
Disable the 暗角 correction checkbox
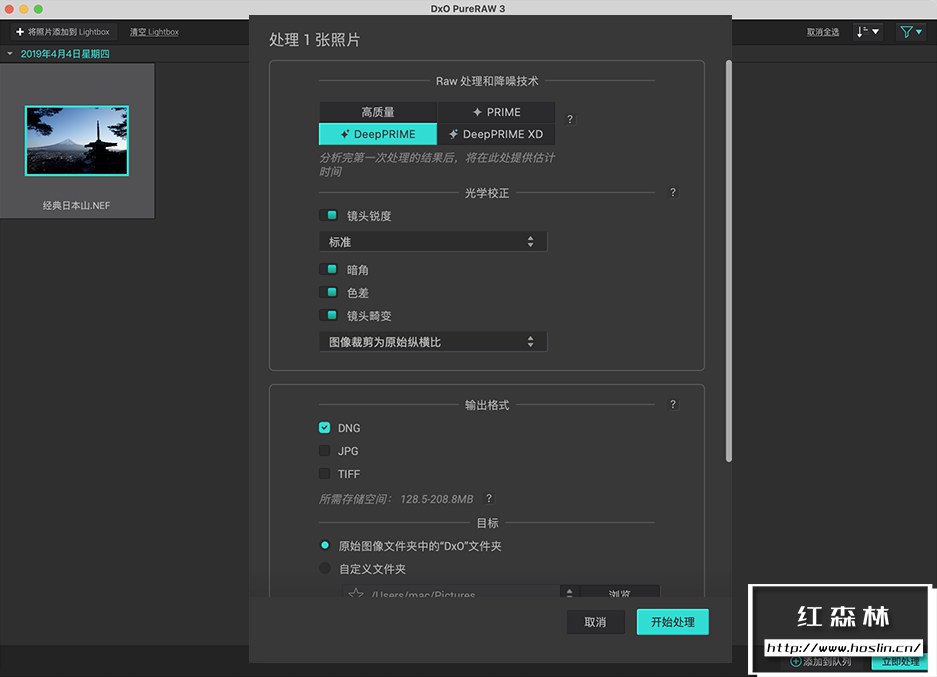(329, 269)
